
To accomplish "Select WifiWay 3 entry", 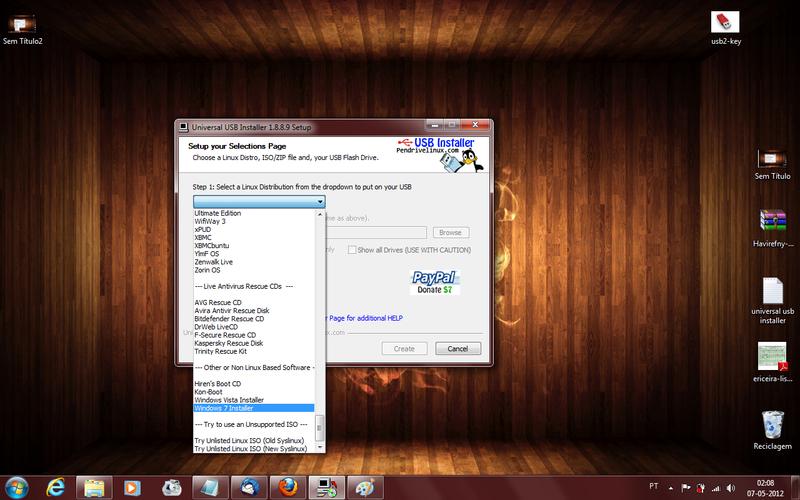I will pos(254,221).
